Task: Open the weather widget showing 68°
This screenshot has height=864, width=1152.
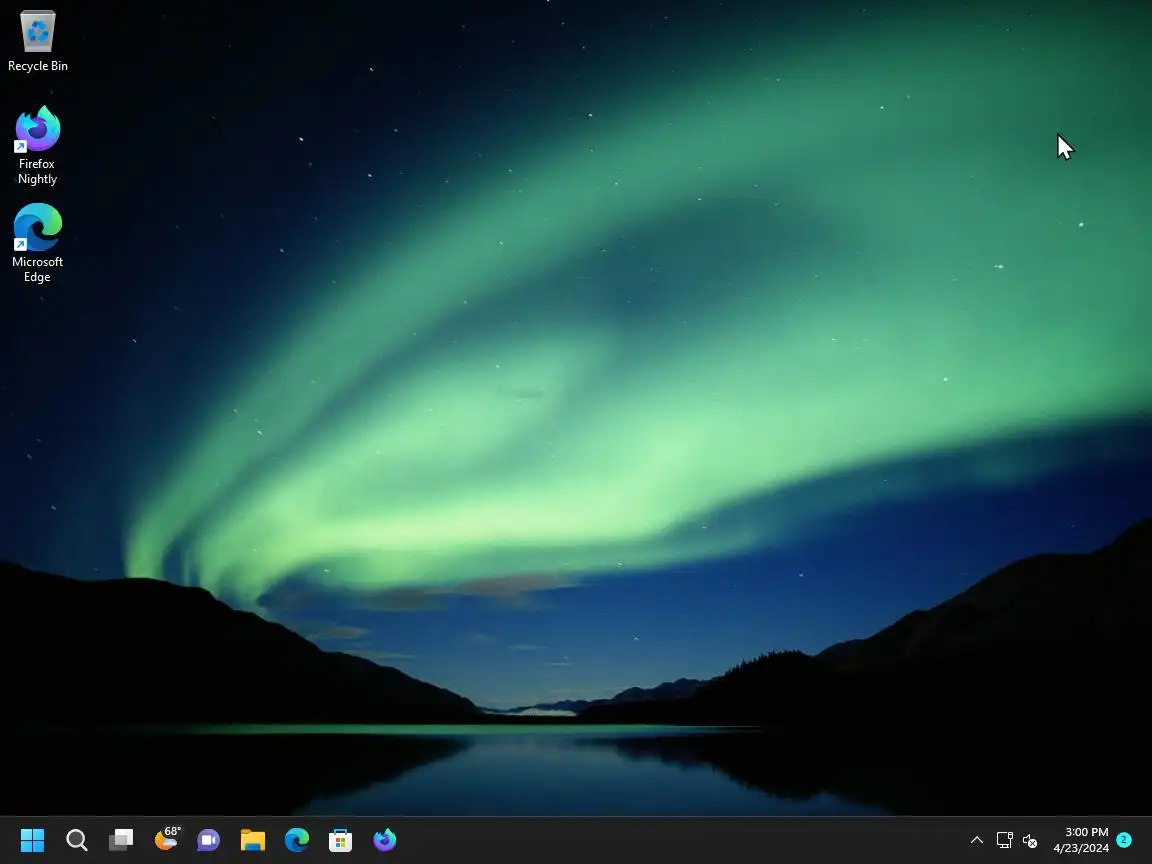Action: (167, 838)
